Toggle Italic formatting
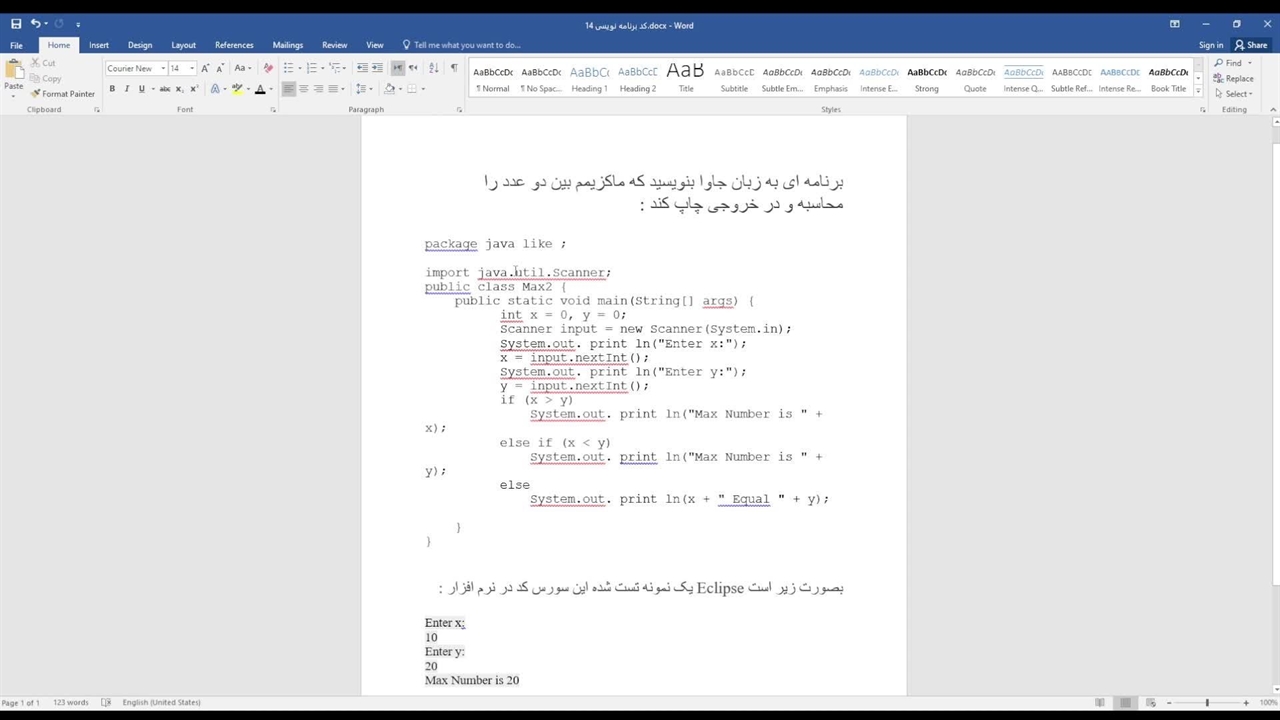 [x=126, y=89]
